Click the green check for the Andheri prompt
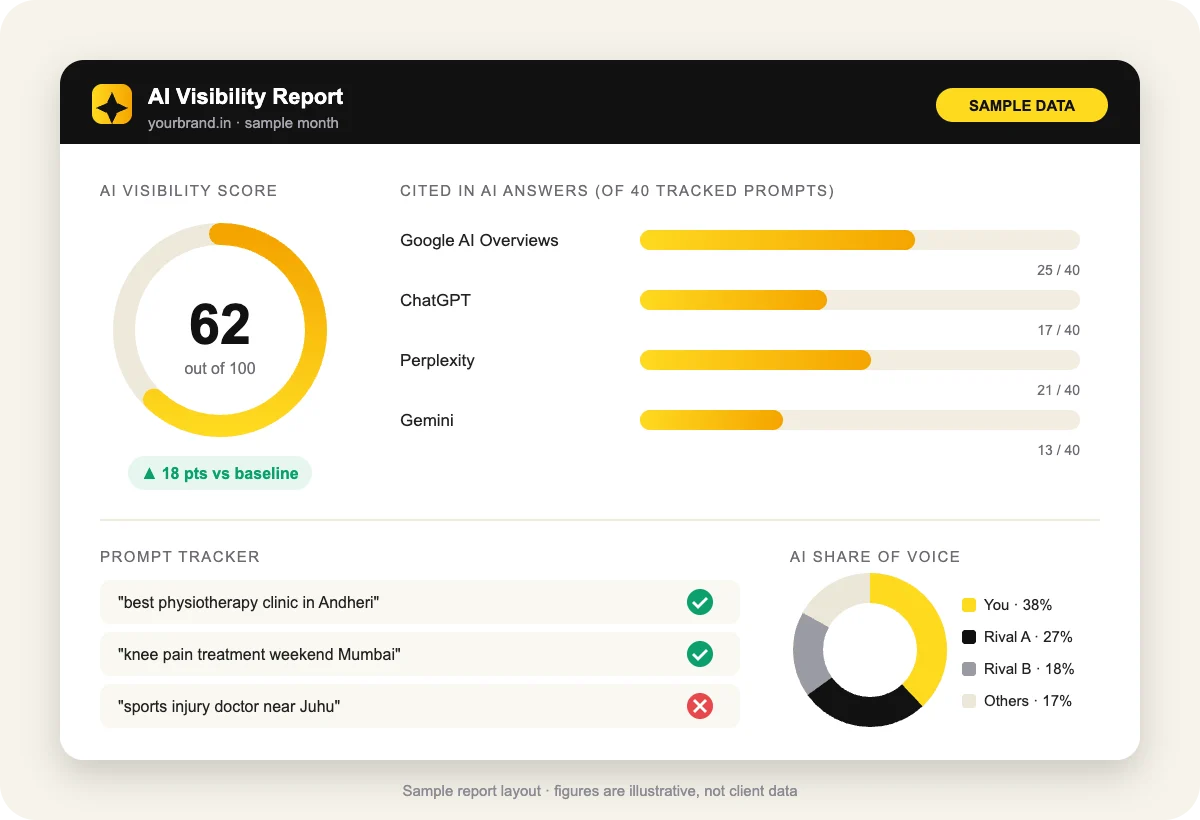1200x820 pixels. click(700, 602)
